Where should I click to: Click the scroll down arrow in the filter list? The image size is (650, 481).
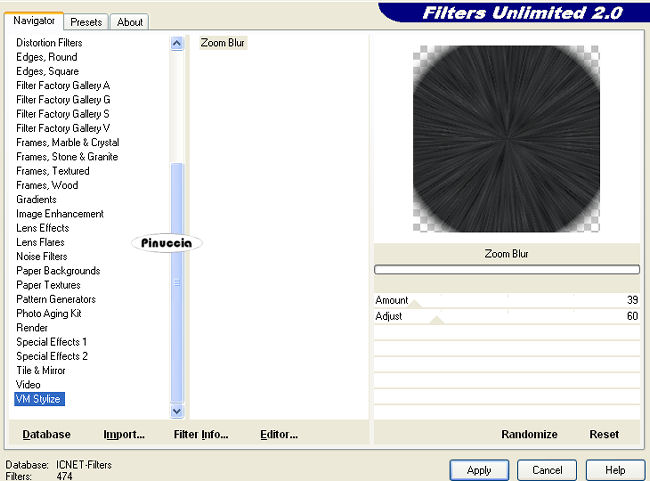click(177, 411)
